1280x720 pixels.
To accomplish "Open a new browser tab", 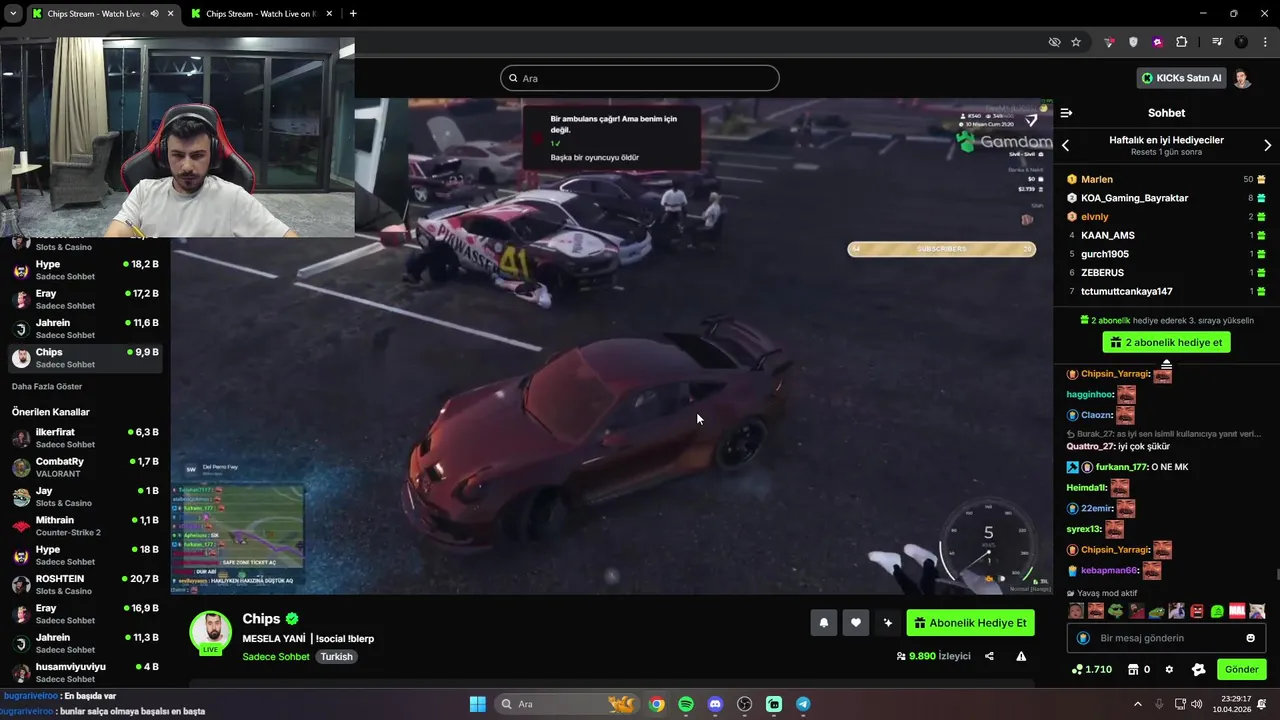I will coord(353,14).
